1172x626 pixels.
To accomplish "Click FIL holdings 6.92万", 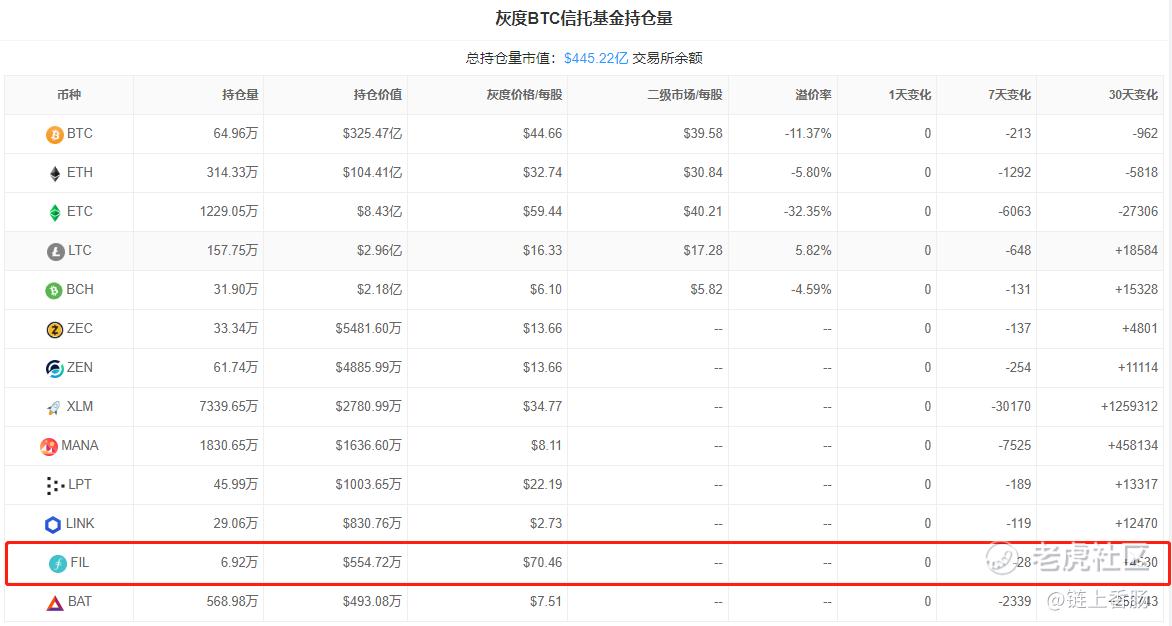I will click(239, 562).
